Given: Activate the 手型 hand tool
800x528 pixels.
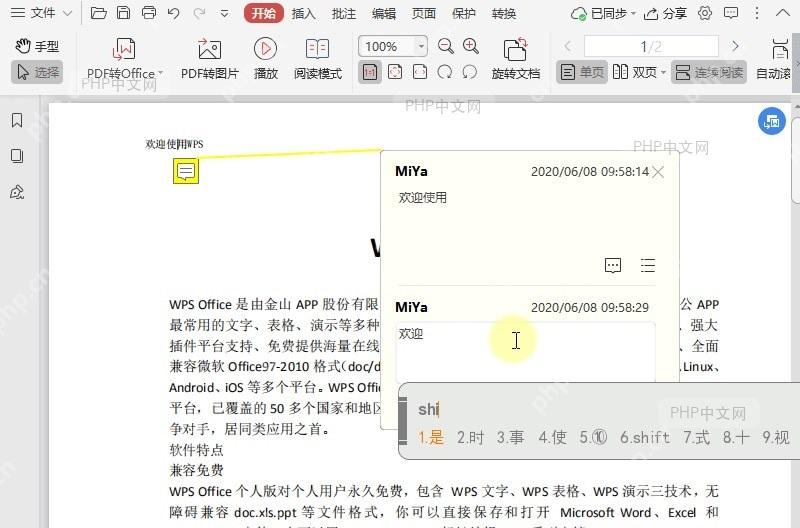Looking at the screenshot, I should tap(37, 46).
